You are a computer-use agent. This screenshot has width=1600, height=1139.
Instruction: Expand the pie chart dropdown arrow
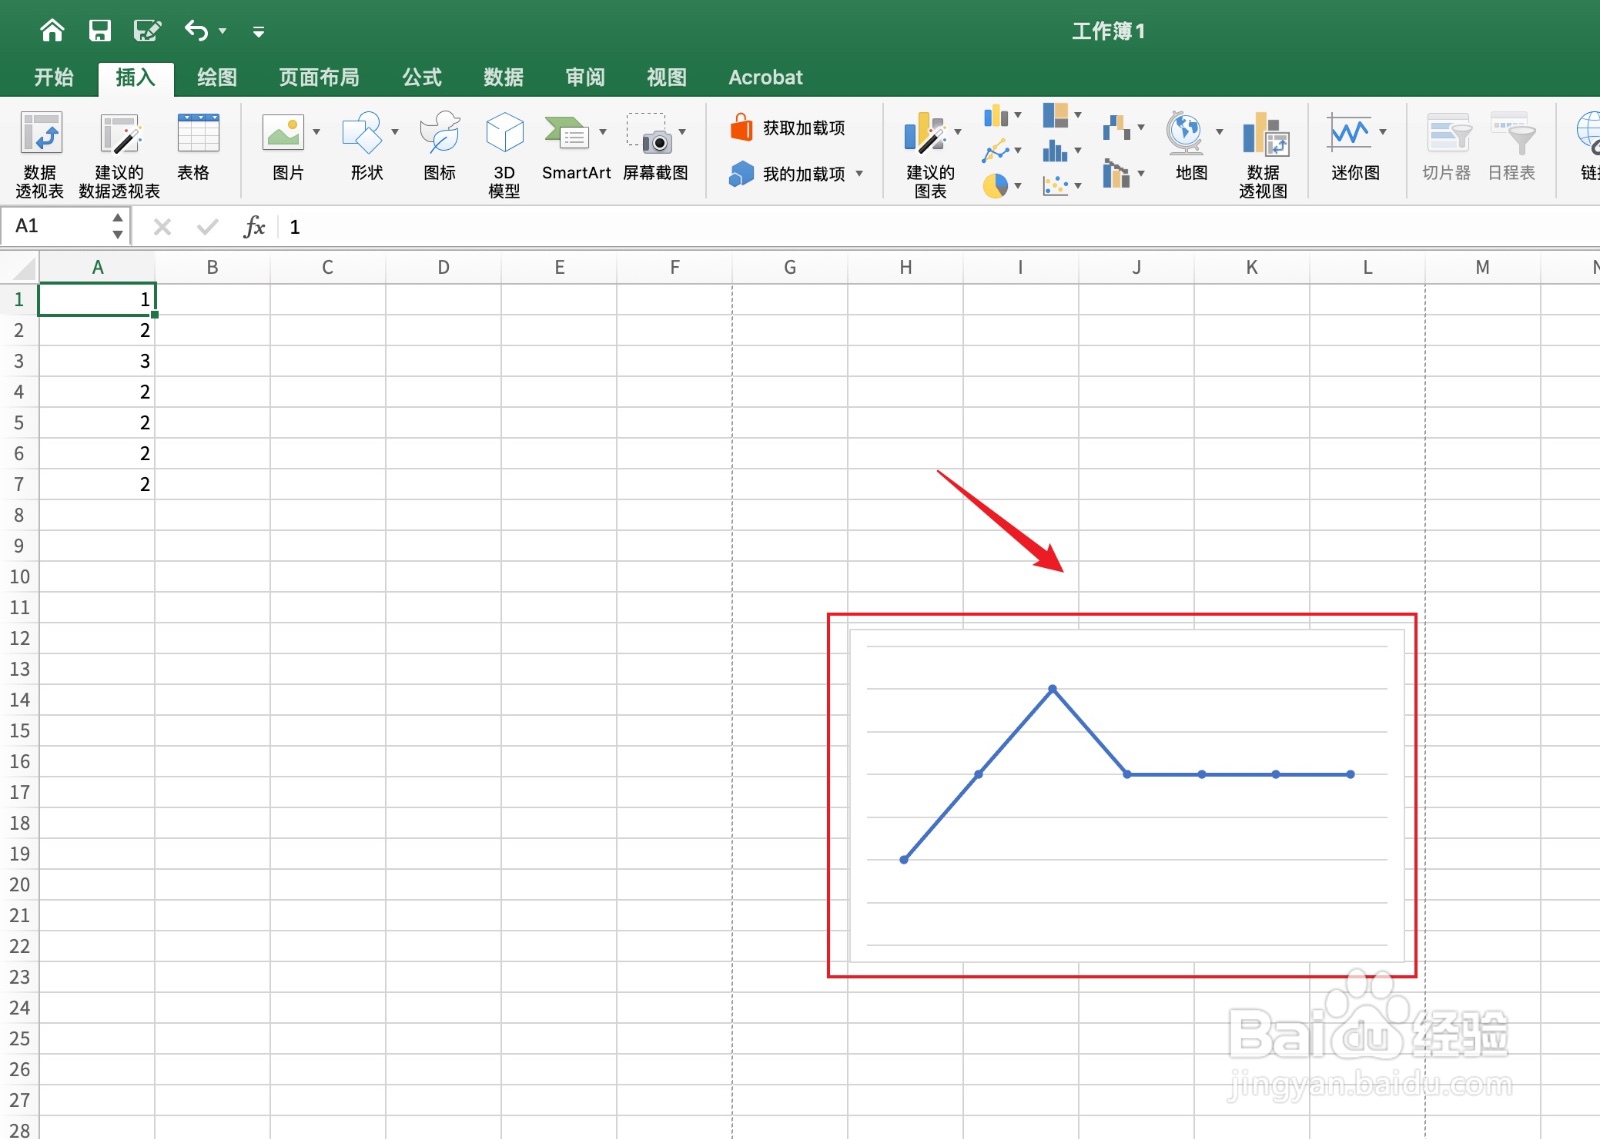(1018, 186)
